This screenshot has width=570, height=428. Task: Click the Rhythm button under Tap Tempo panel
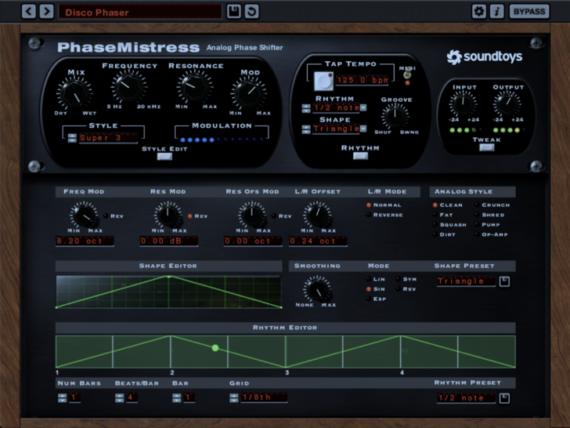(x=360, y=156)
